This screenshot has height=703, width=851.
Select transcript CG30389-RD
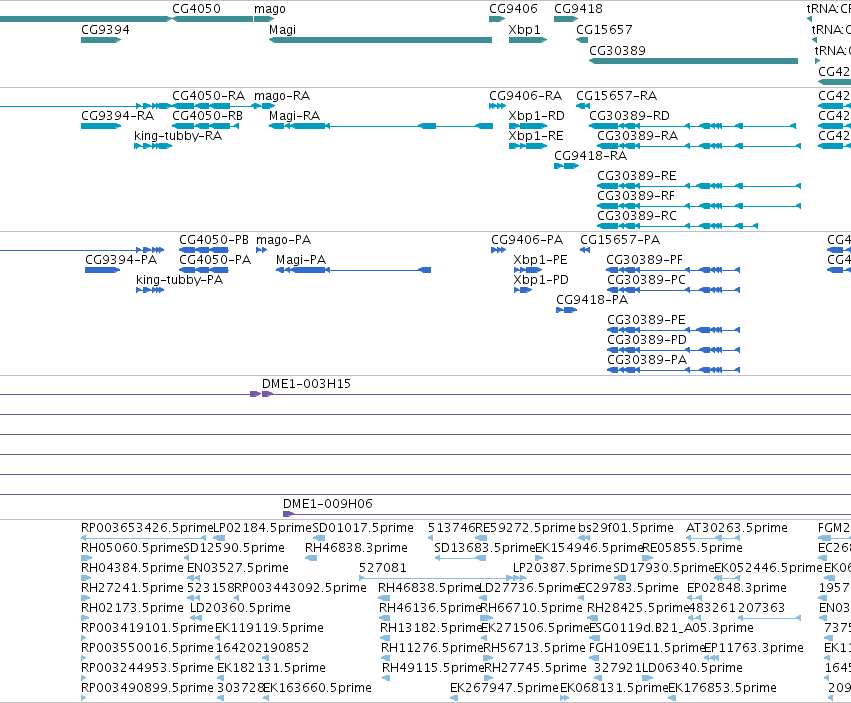pyautogui.click(x=629, y=116)
